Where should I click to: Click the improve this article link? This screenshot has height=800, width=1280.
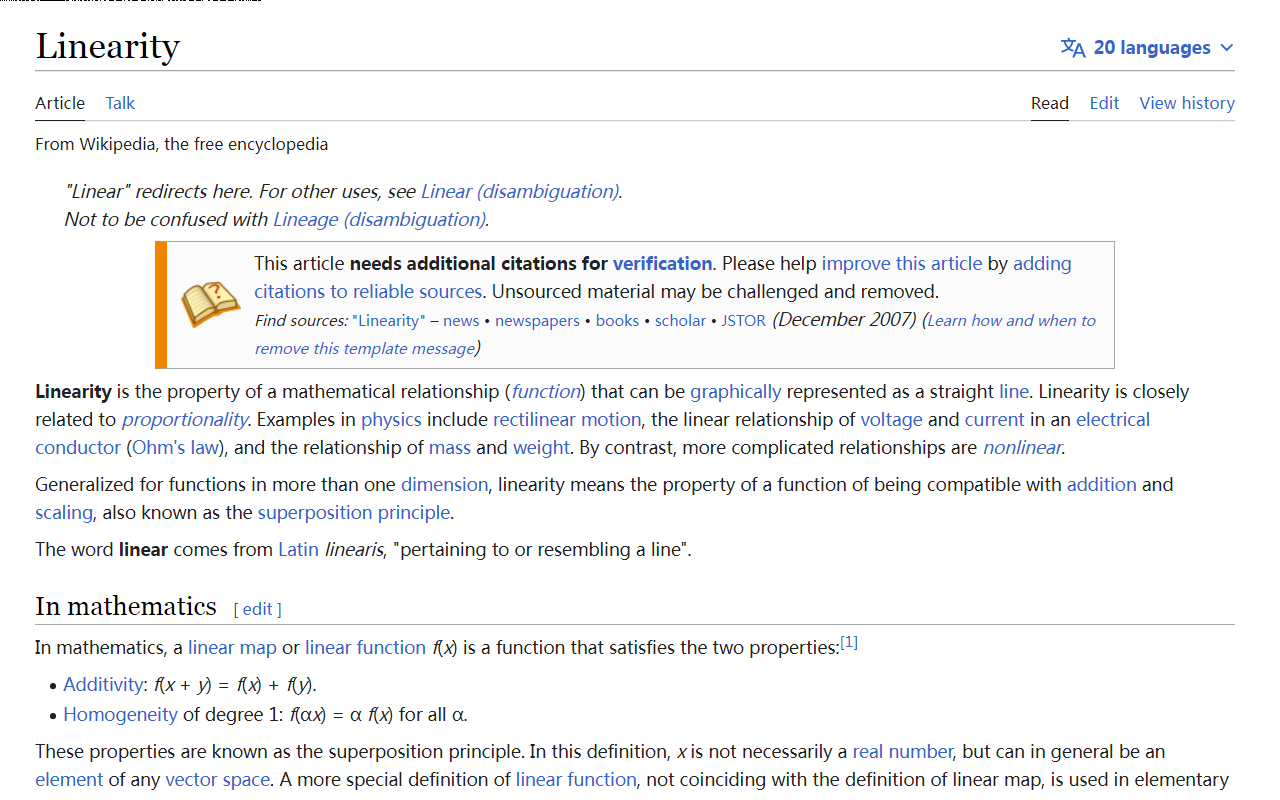902,263
